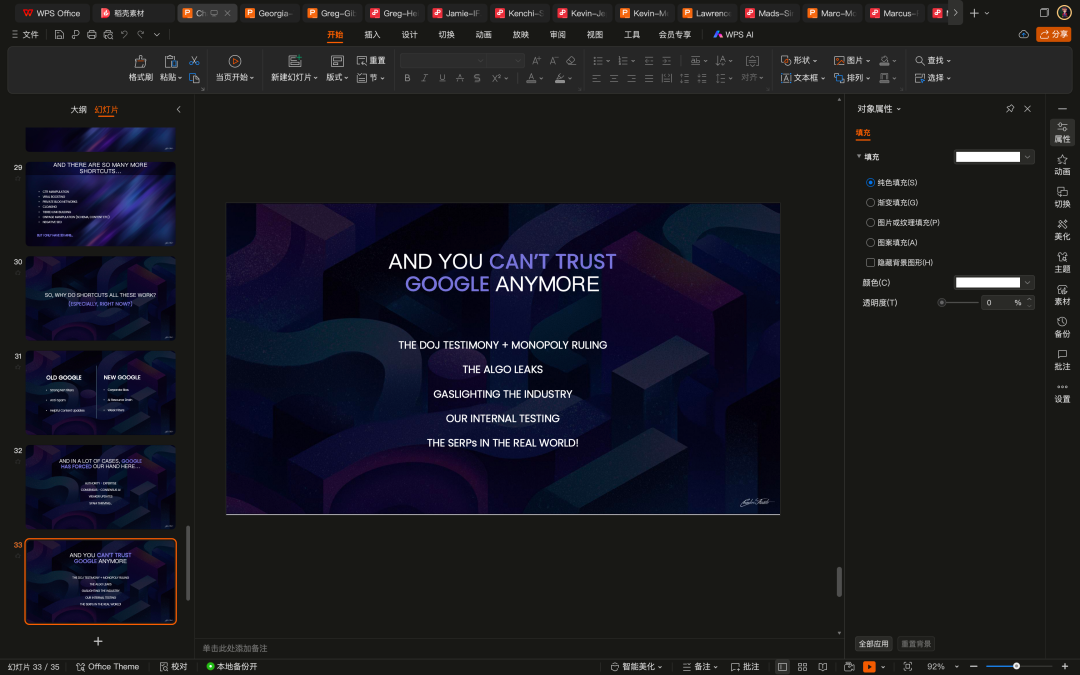Viewport: 1080px width, 675px height.
Task: Click the Cut scissors icon
Action: 194,61
